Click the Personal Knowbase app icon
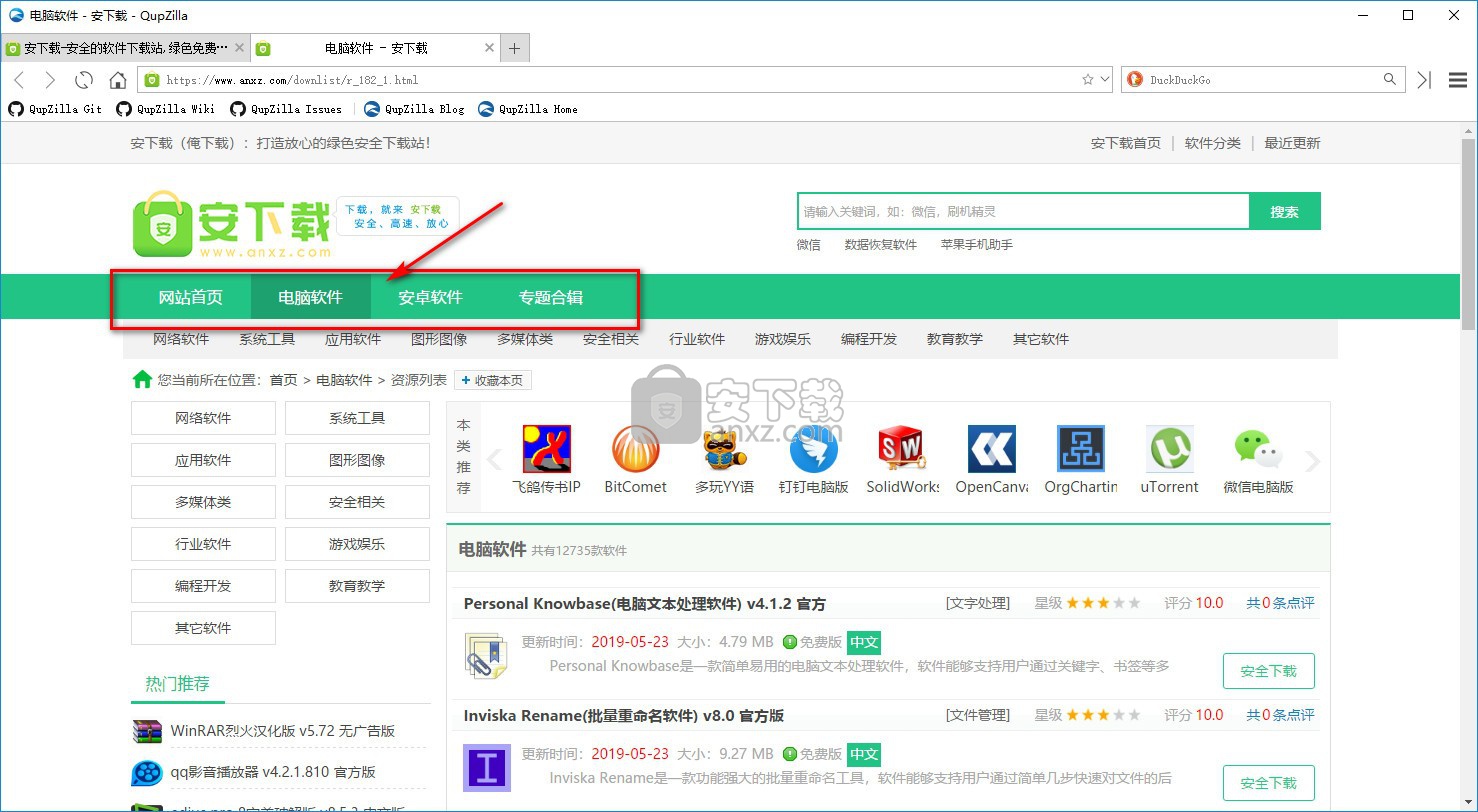Screen dimensions: 1478x812 pyautogui.click(x=487, y=656)
